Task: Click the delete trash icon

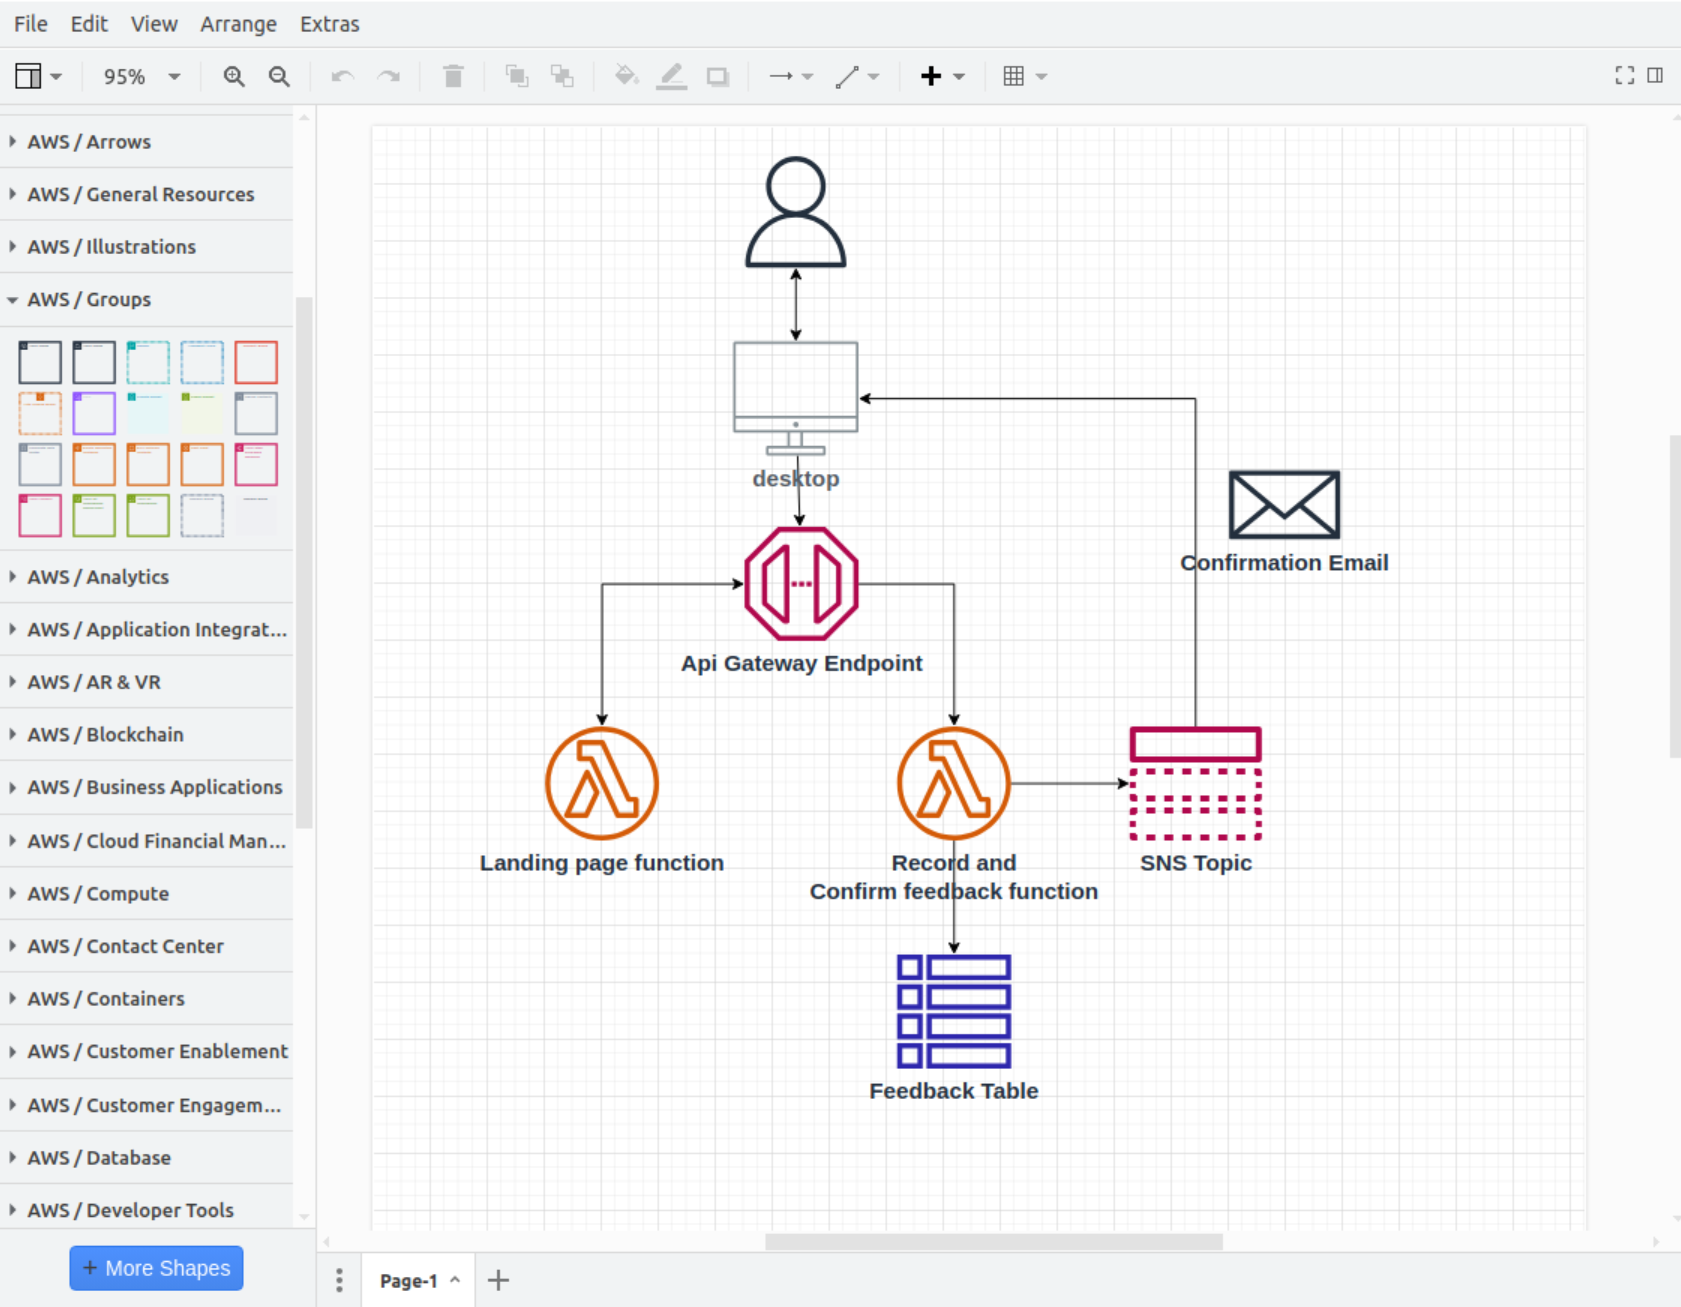Action: click(x=453, y=76)
